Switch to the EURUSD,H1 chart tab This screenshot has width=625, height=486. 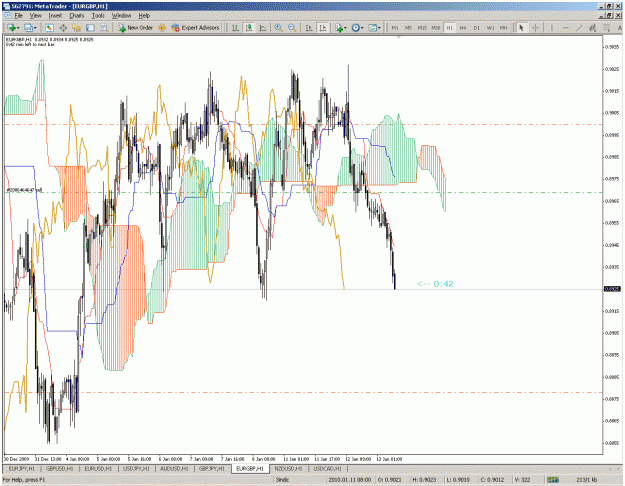pyautogui.click(x=98, y=468)
